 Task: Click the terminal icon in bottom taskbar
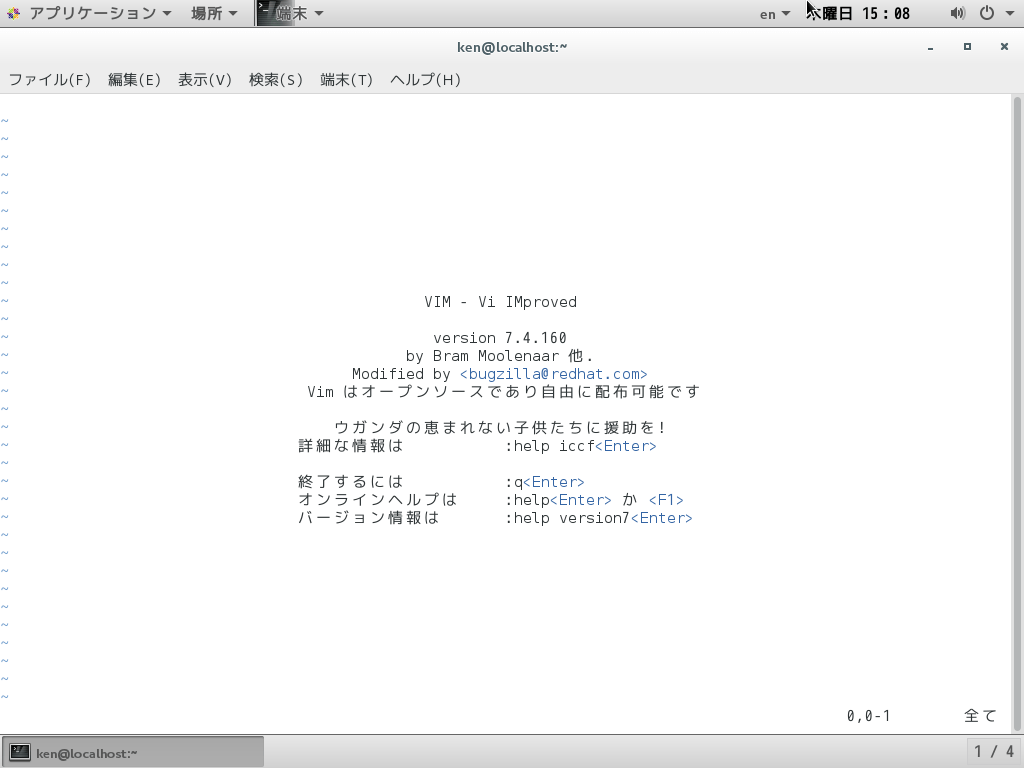tap(20, 753)
